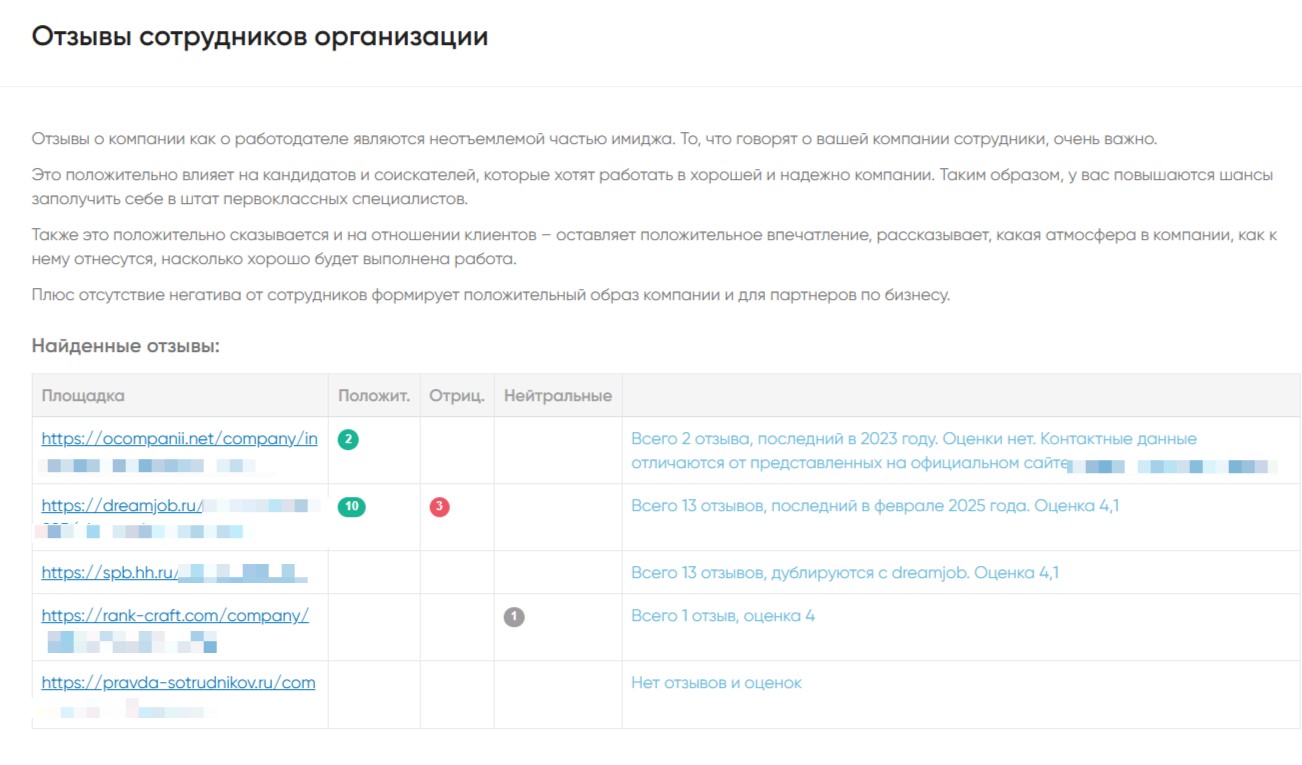Open the ocompanii.net company link
This screenshot has width=1302, height=765.
pos(179,439)
